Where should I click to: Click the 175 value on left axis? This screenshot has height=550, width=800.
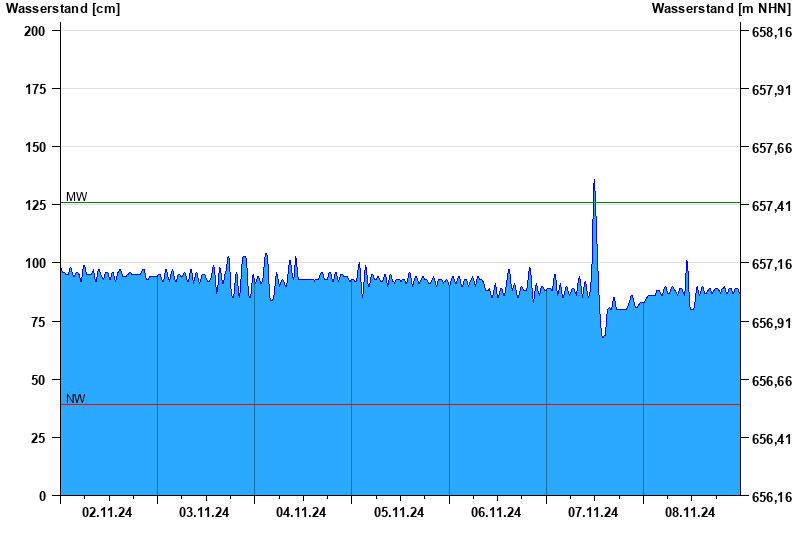[x=35, y=89]
